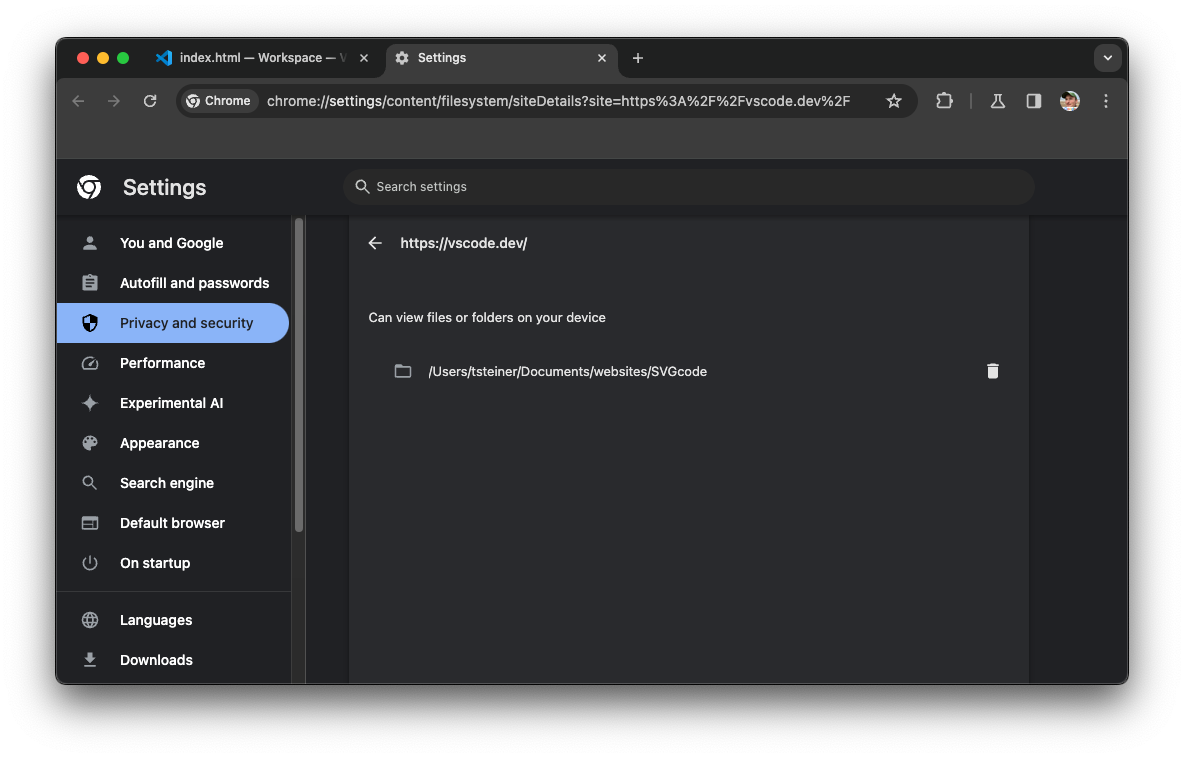Click the Chrome logo beside Settings heading

(x=88, y=187)
